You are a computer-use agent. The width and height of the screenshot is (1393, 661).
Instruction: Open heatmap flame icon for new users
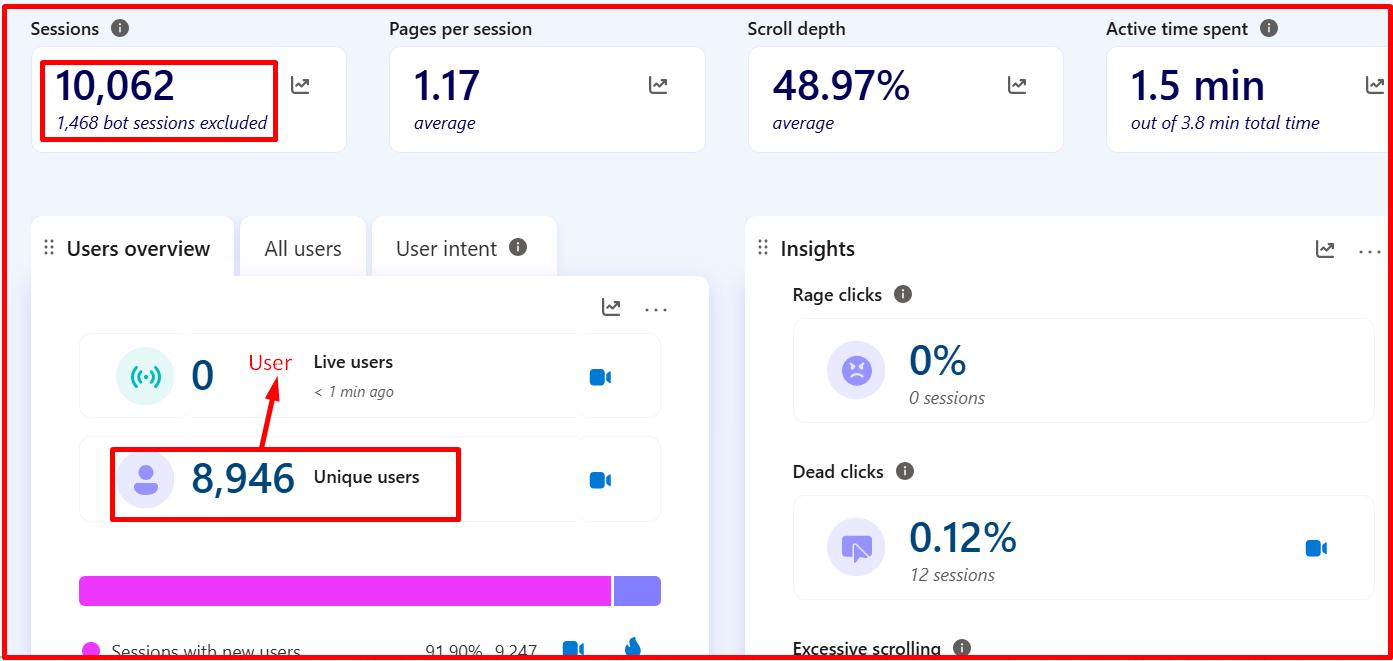(x=632, y=648)
